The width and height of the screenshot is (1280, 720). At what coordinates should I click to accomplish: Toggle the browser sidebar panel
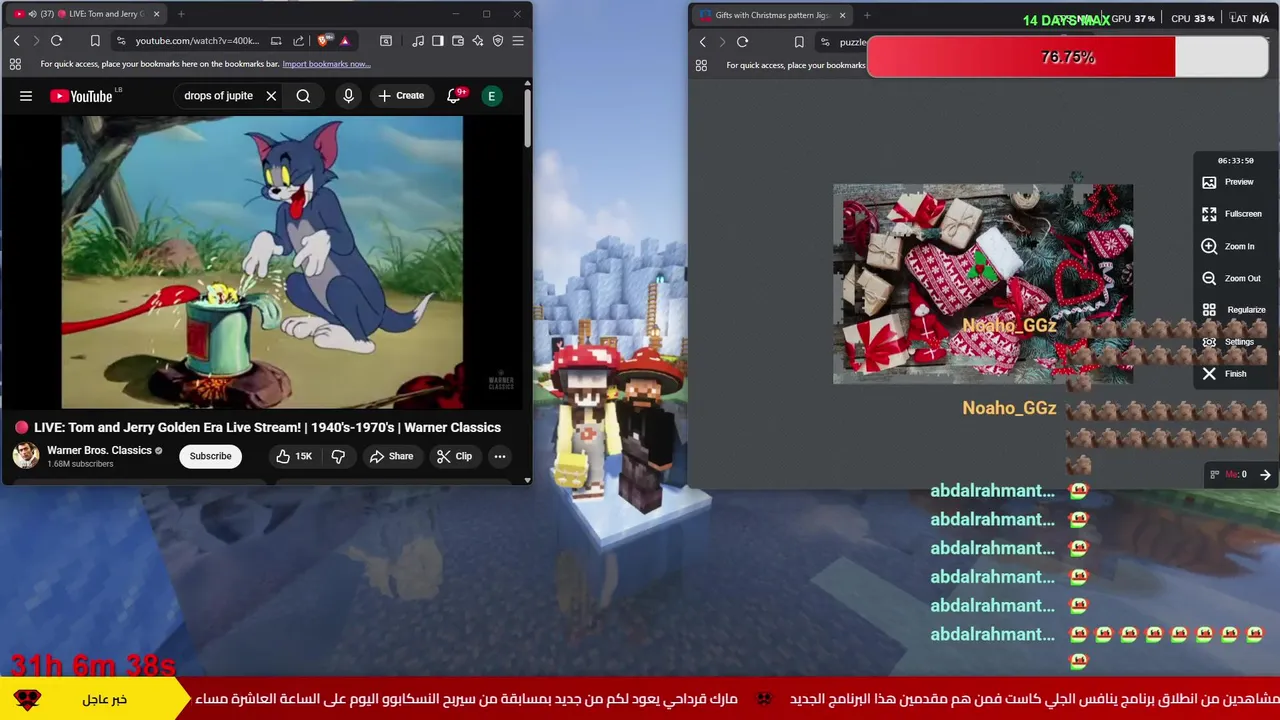tap(438, 41)
